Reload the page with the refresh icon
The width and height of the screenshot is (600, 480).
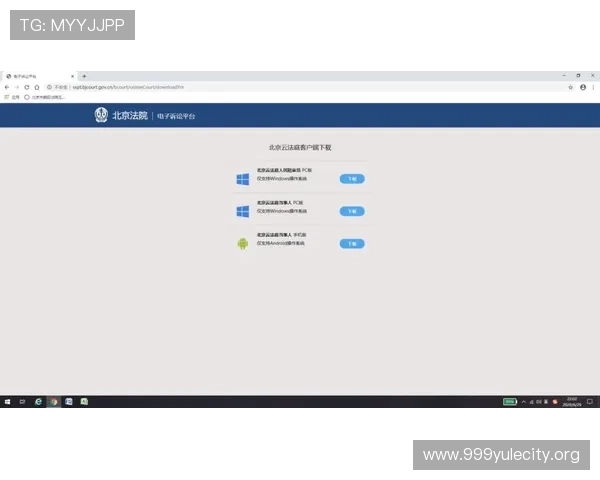pyautogui.click(x=26, y=87)
